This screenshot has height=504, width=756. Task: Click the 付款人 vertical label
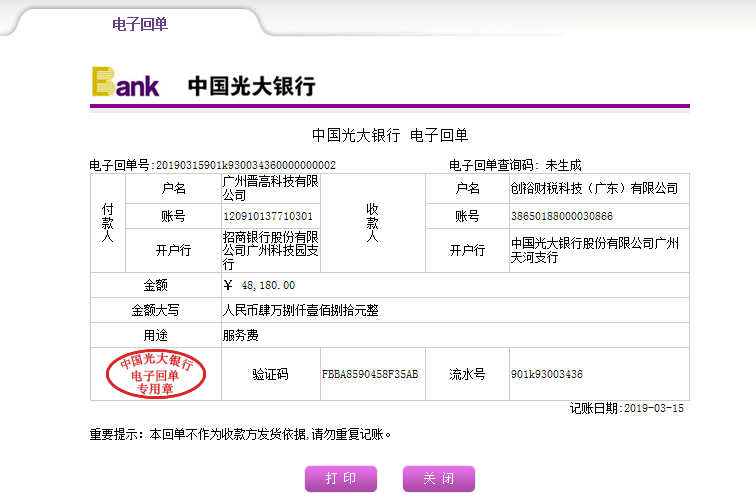[108, 223]
